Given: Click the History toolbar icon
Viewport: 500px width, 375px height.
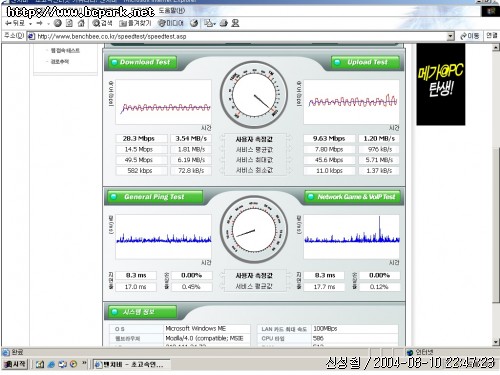Looking at the screenshot, I should [x=194, y=23].
